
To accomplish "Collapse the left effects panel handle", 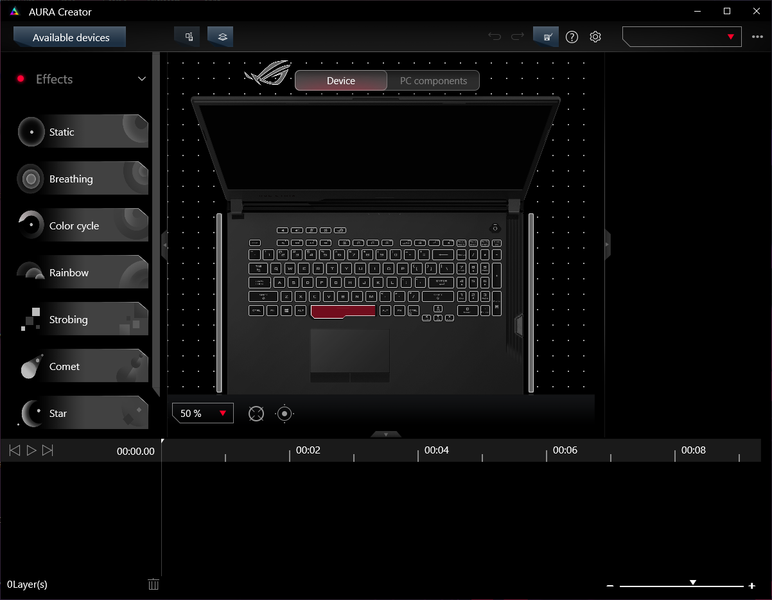I will click(x=164, y=245).
